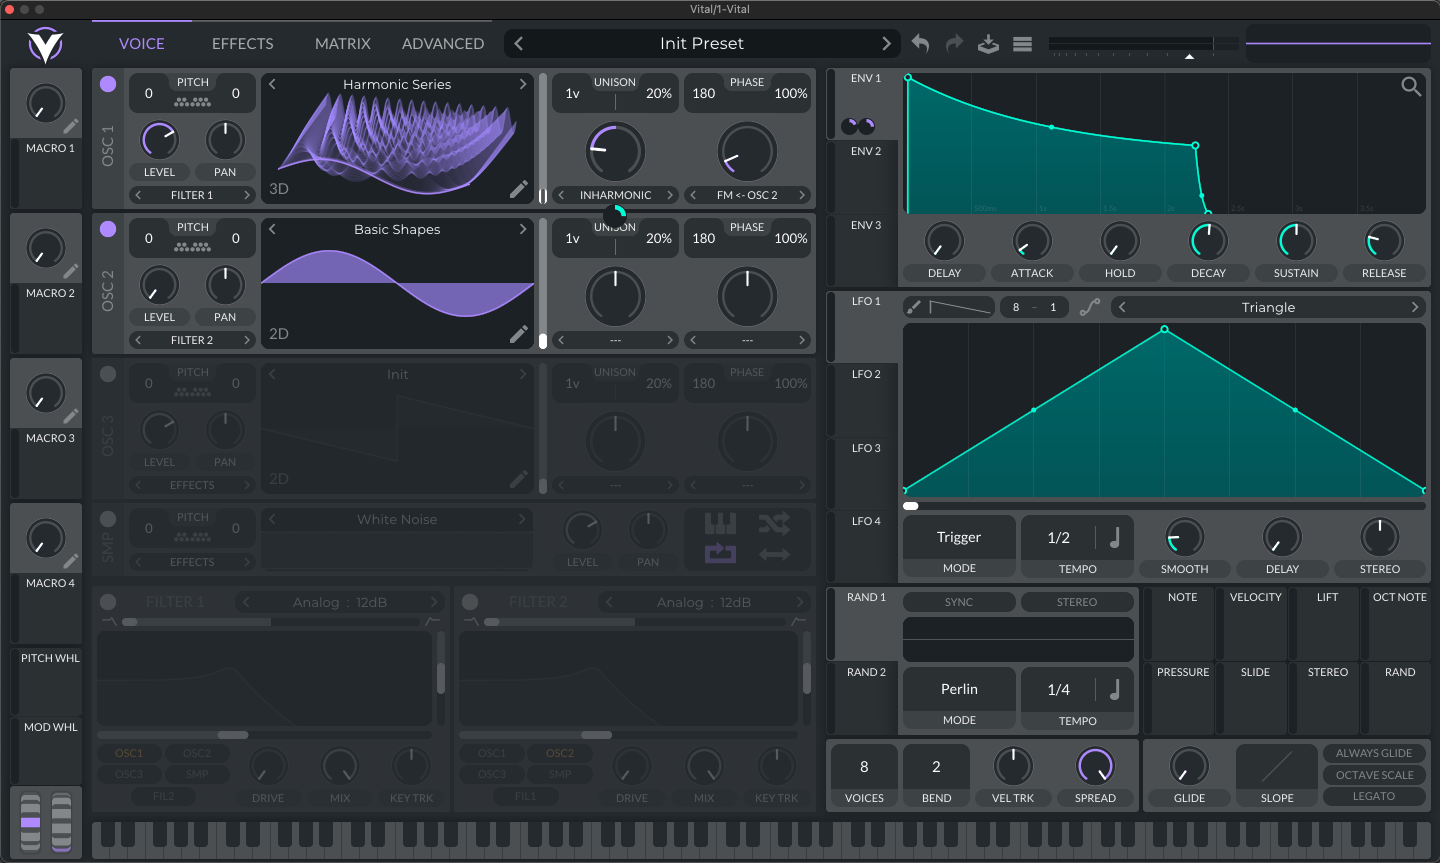Select previous preset with left arrow

pyautogui.click(x=518, y=43)
